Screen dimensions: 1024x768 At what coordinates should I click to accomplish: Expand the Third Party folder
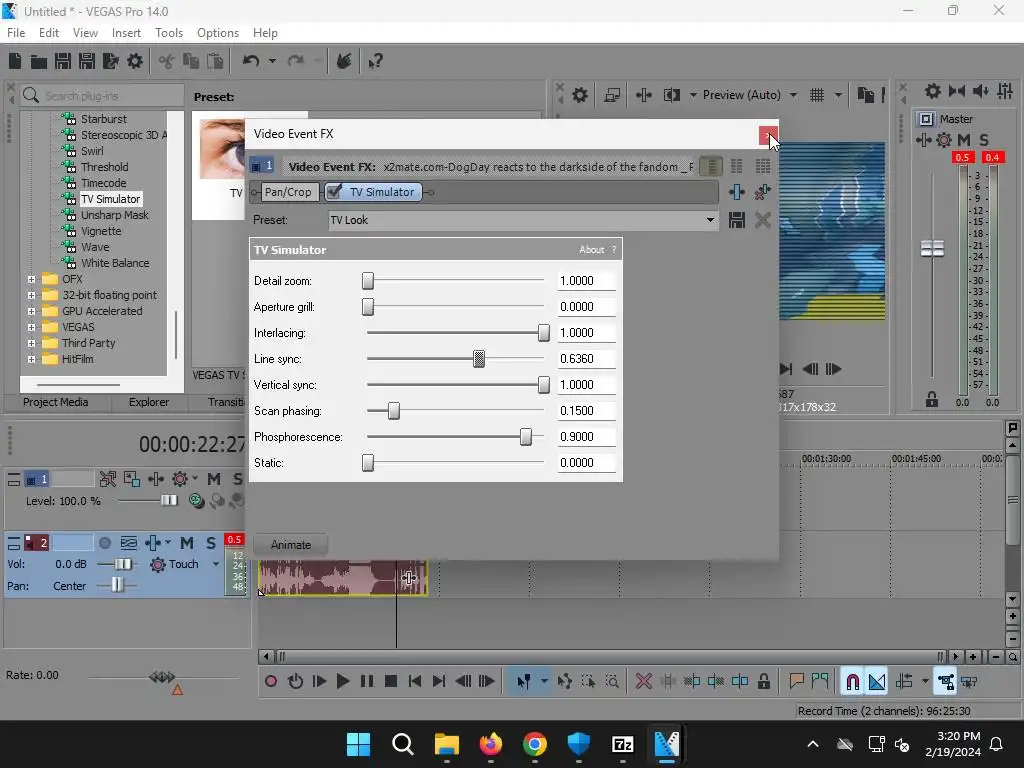coord(31,343)
